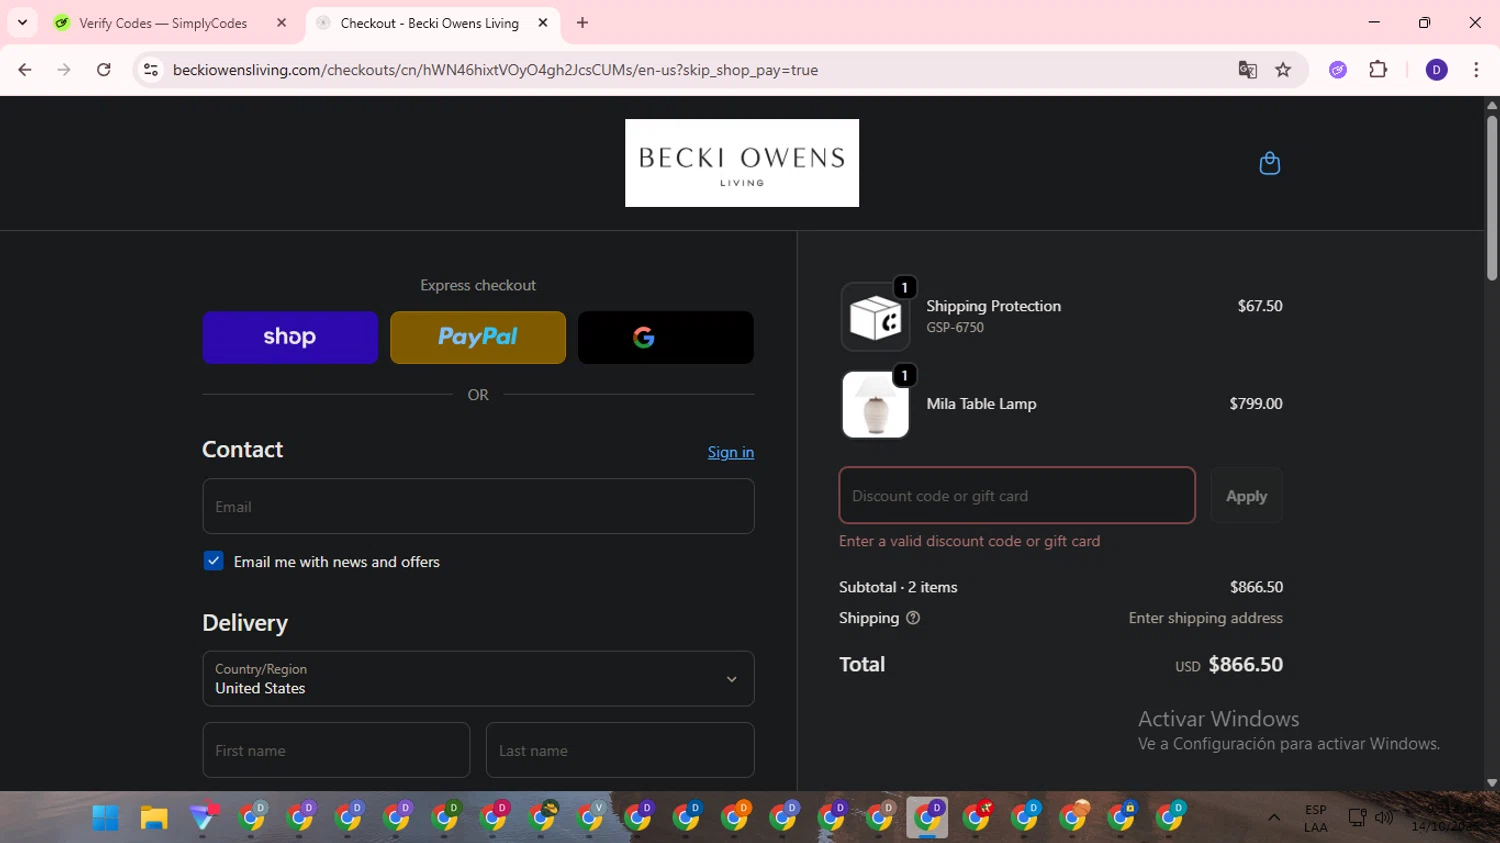Screen dimensions: 1500x843
Task: Close the Checkout Becki Owens Living tab
Action: (543, 22)
